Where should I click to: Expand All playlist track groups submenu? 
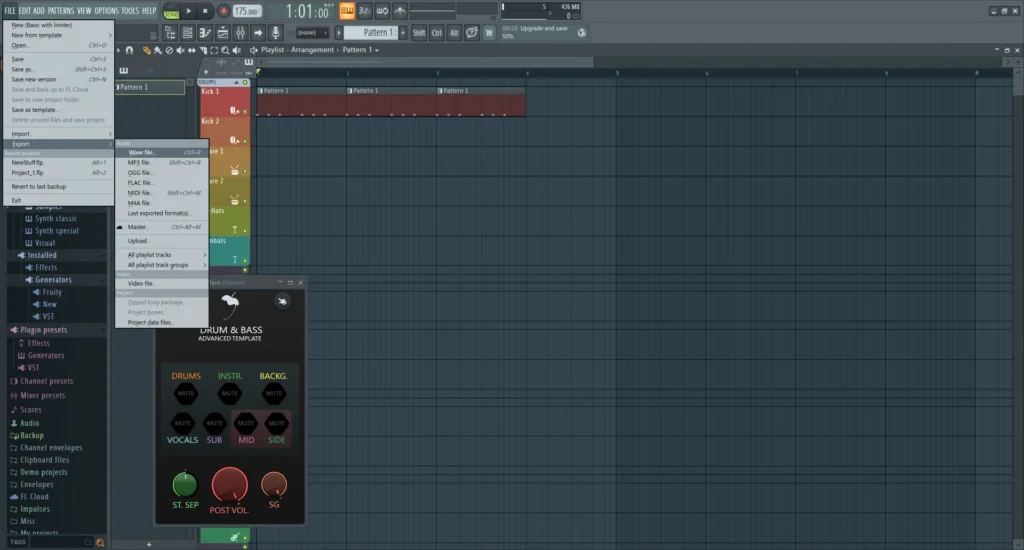162,265
